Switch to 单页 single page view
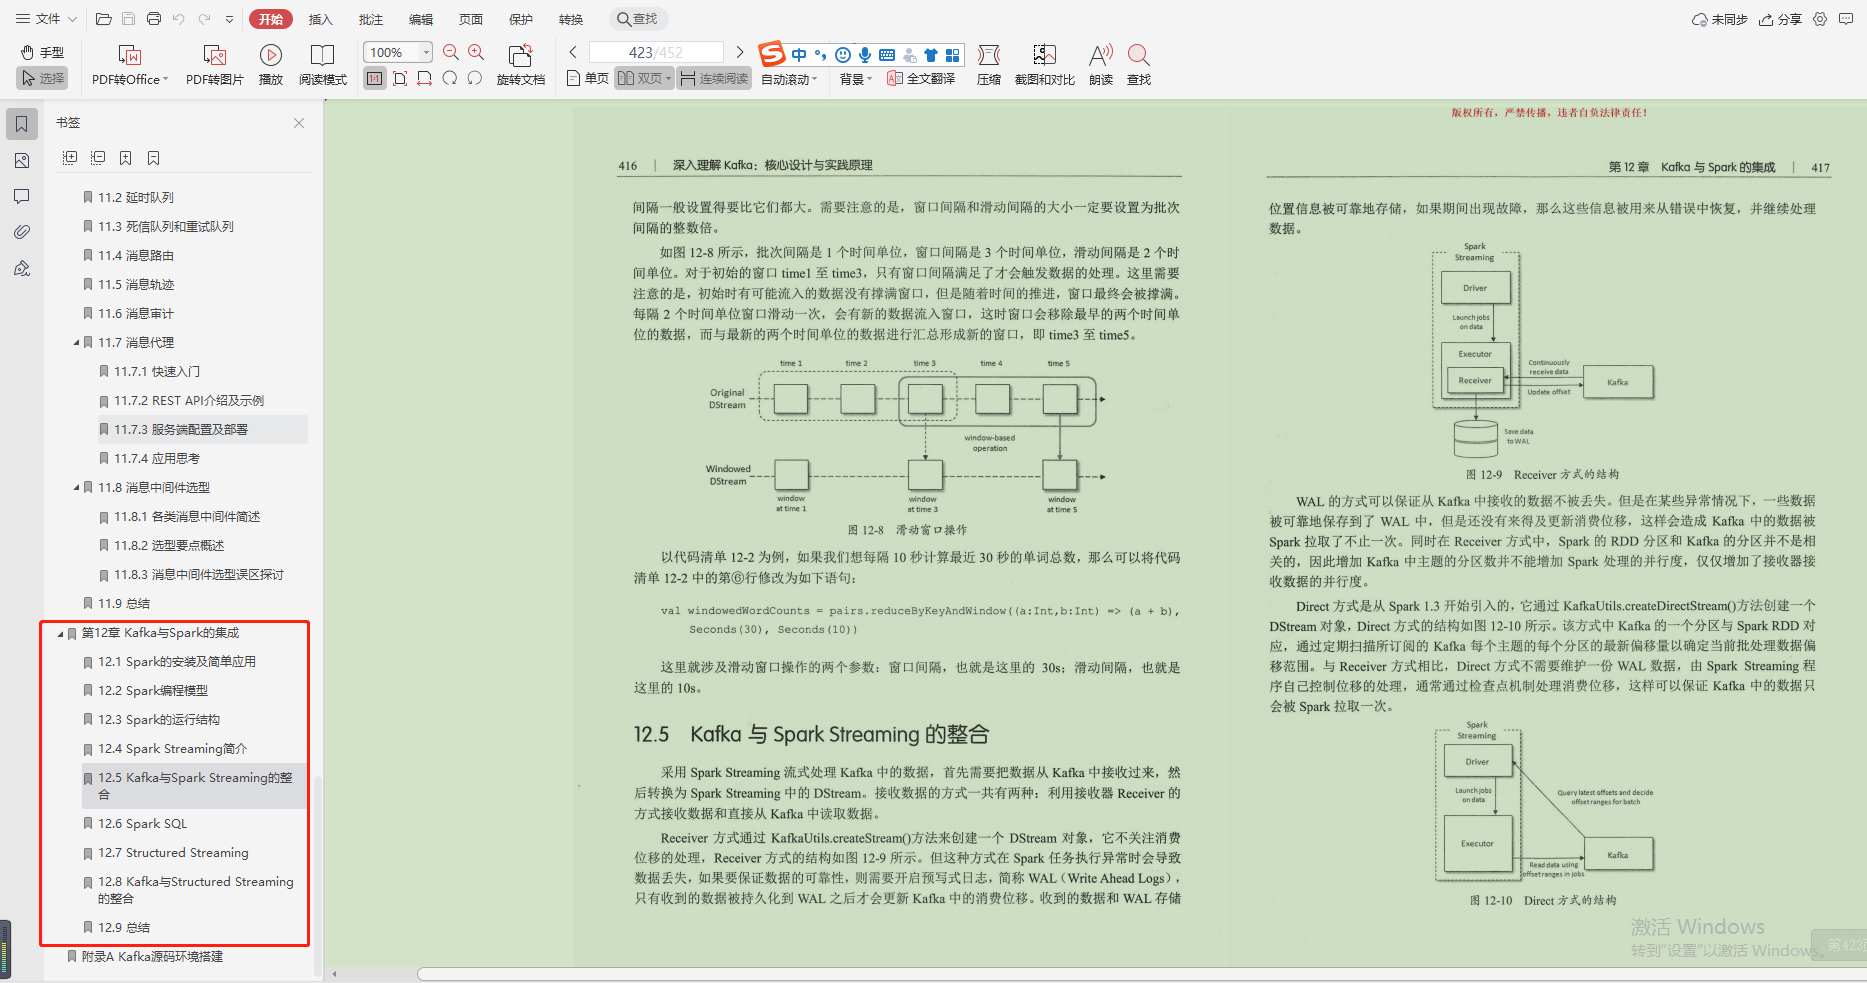Viewport: 1867px width, 983px height. click(587, 78)
